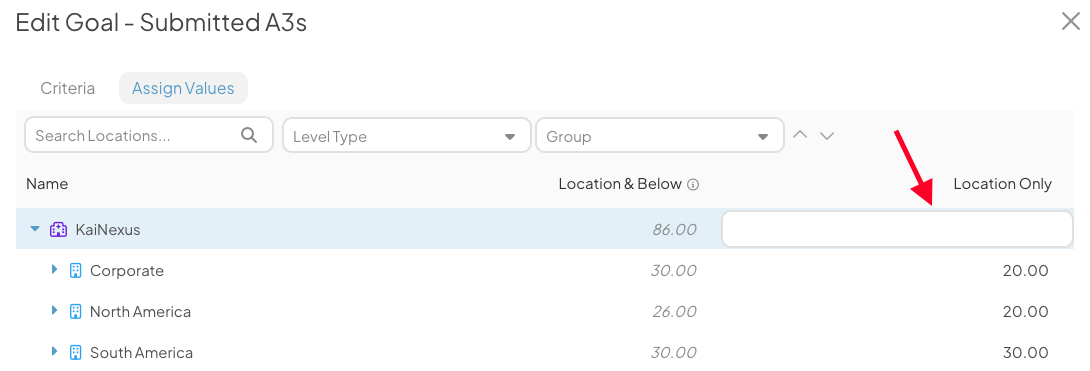Click the search magnifier icon
The height and width of the screenshot is (371, 1090).
[249, 135]
